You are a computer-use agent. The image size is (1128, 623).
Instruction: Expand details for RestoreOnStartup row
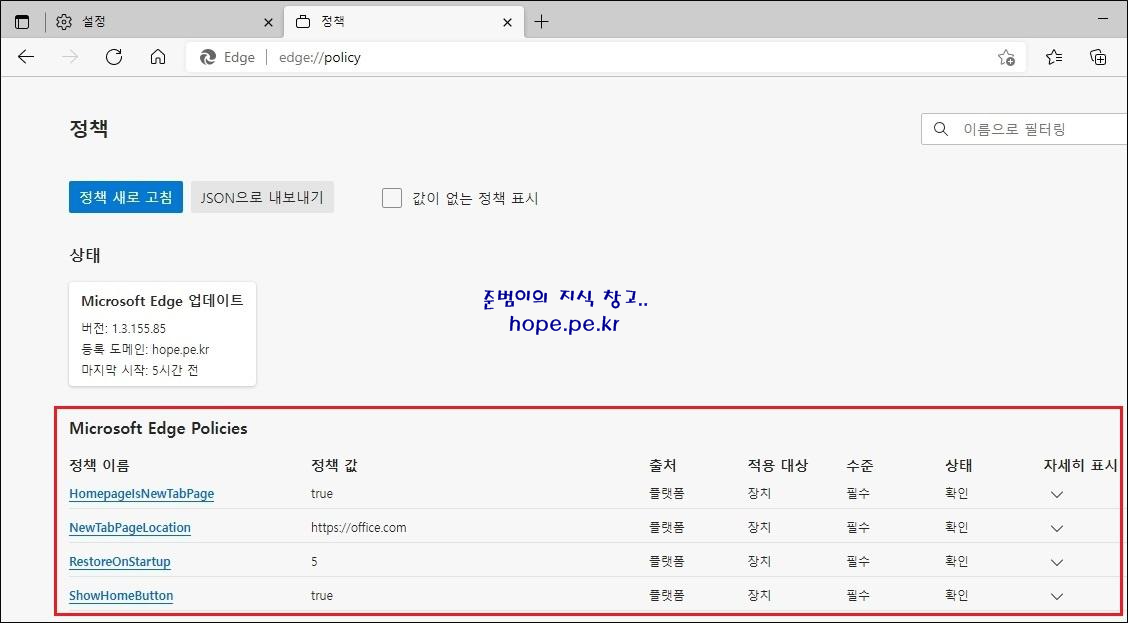(x=1057, y=562)
